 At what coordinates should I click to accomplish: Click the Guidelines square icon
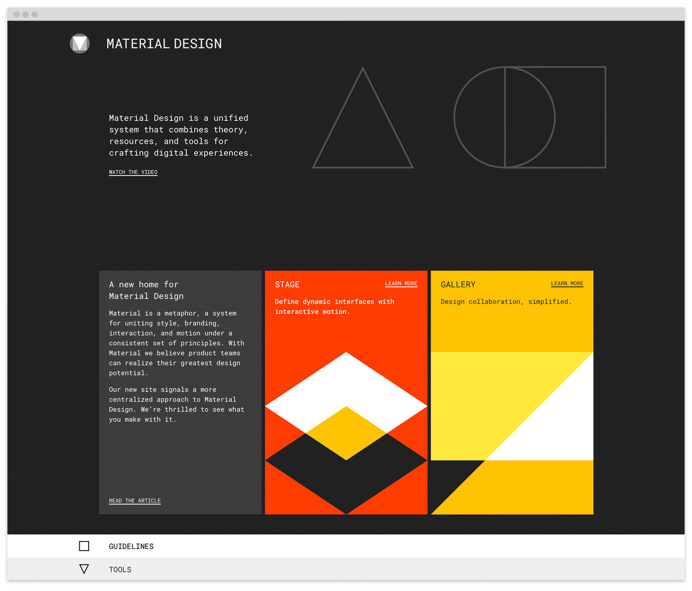[x=84, y=546]
